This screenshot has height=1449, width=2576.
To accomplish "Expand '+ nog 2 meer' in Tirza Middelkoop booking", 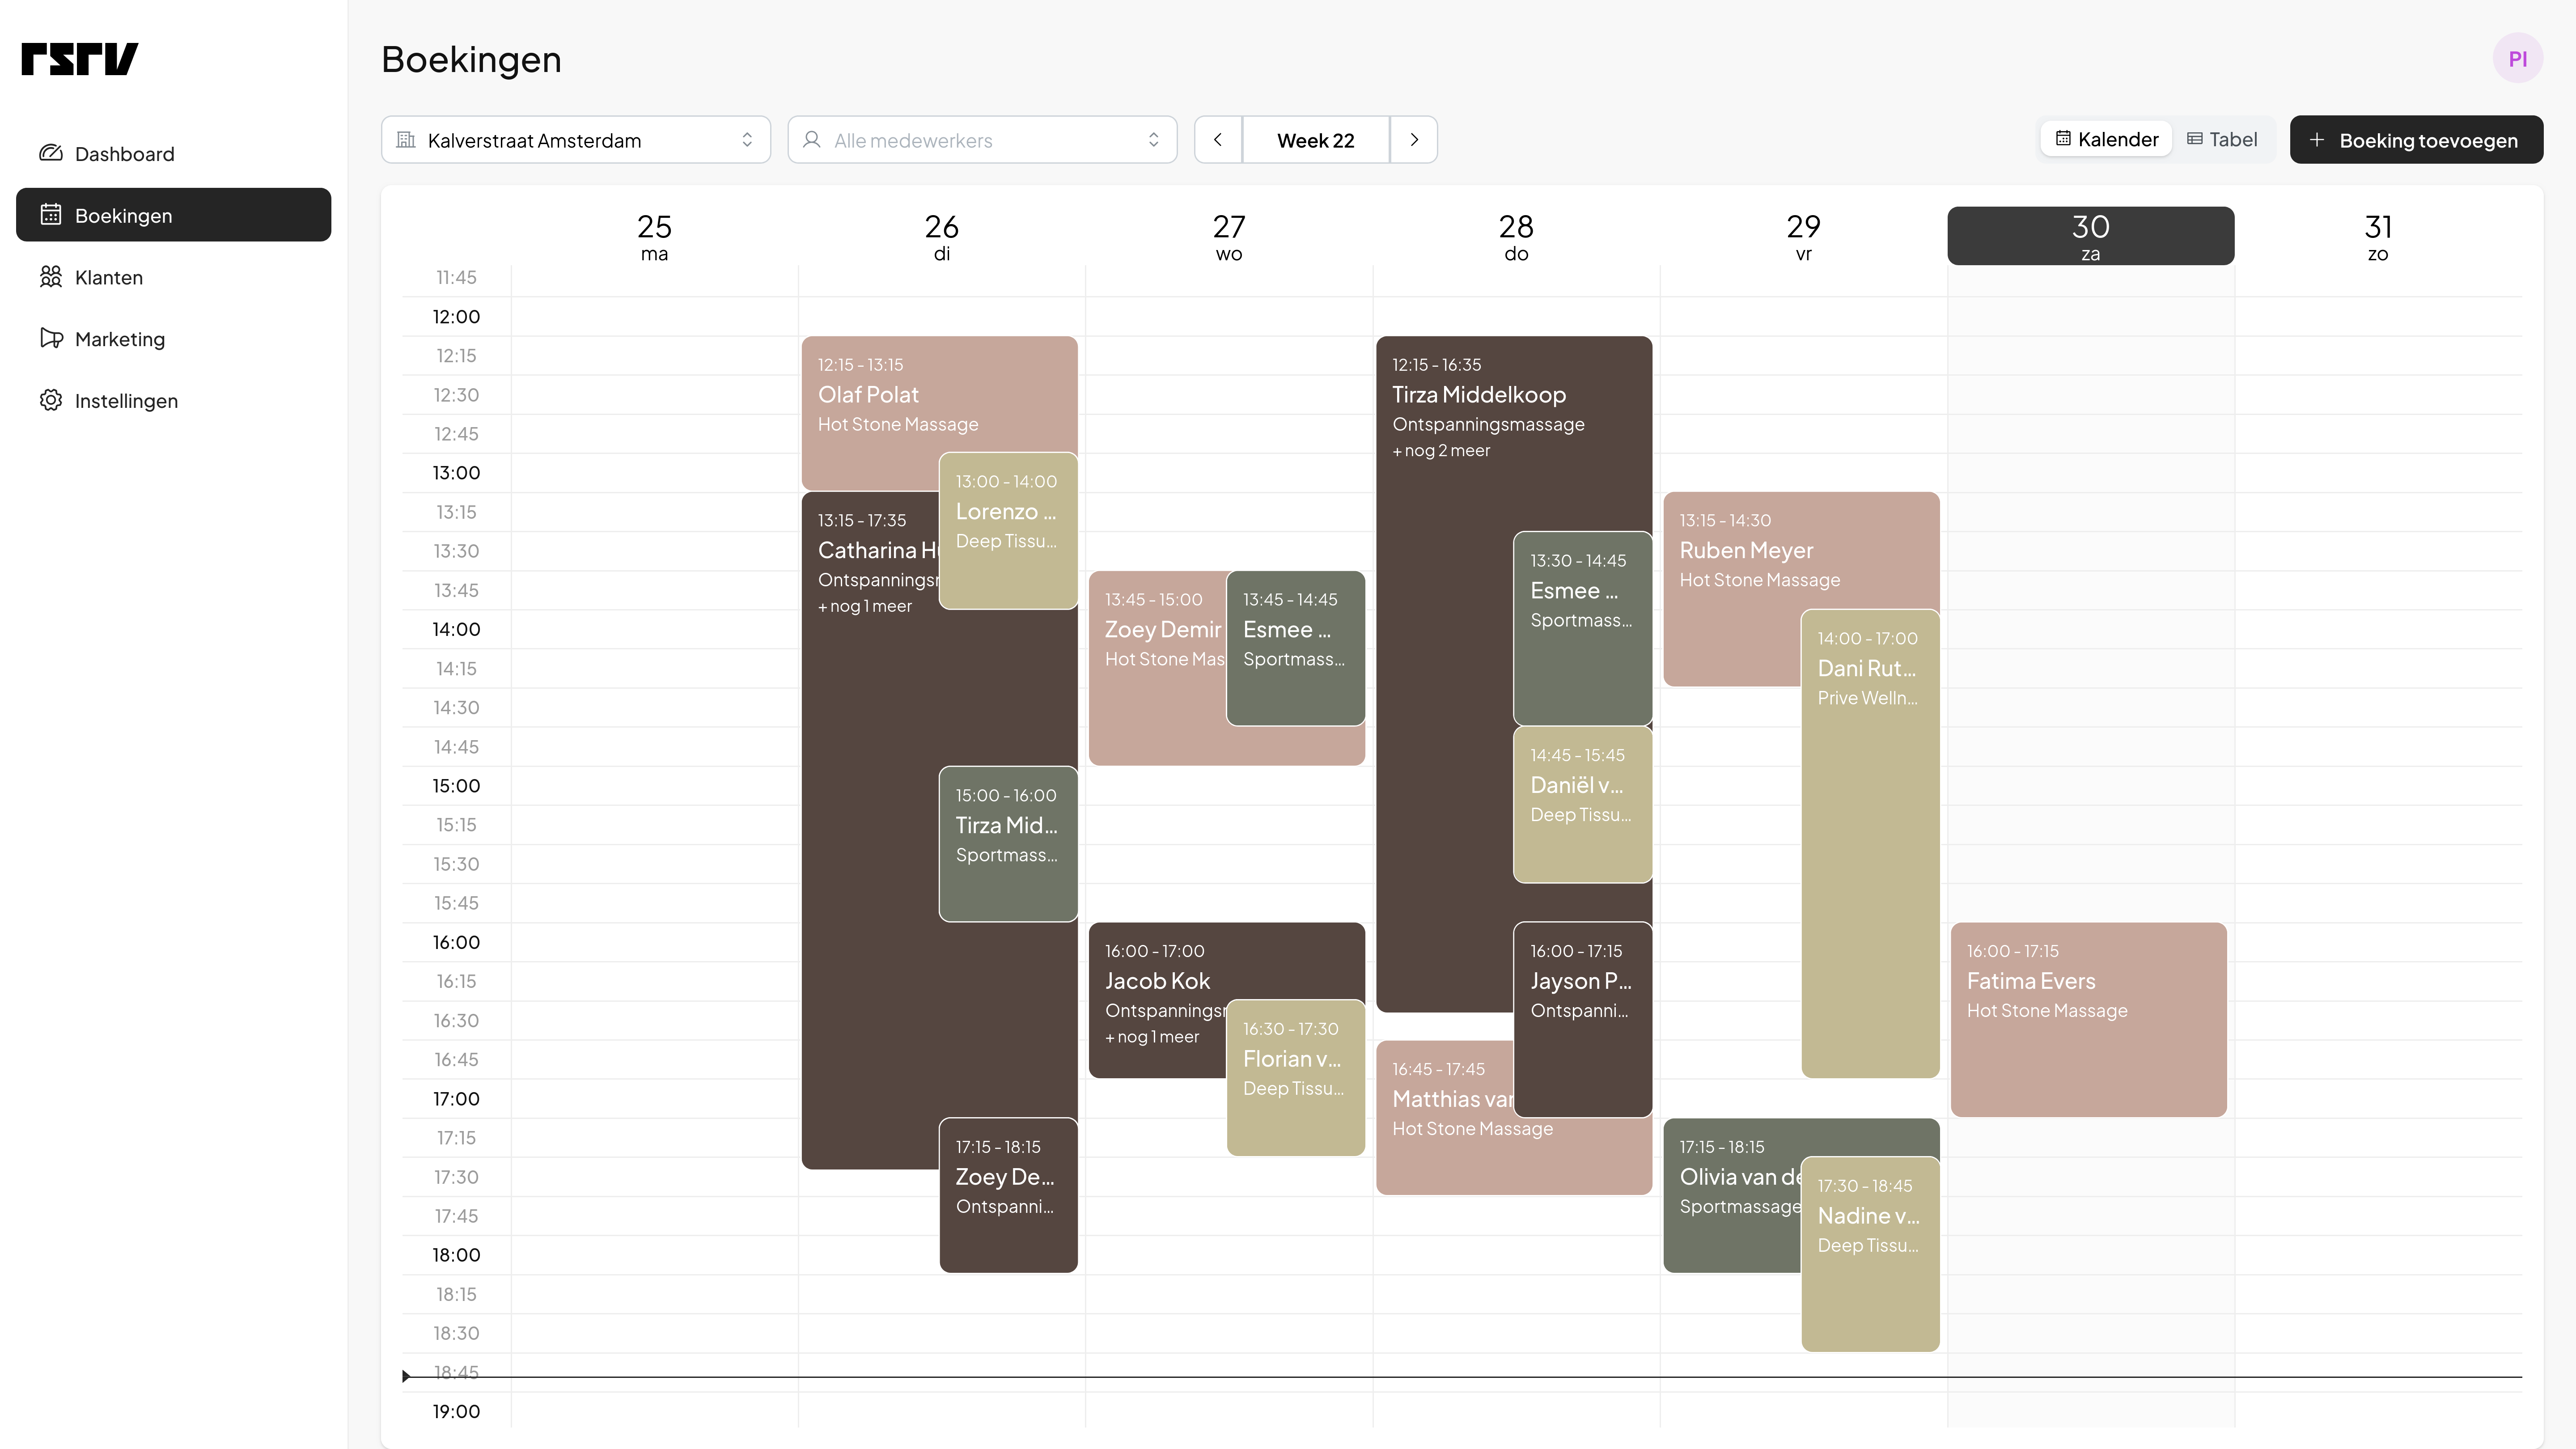I will pyautogui.click(x=1441, y=451).
